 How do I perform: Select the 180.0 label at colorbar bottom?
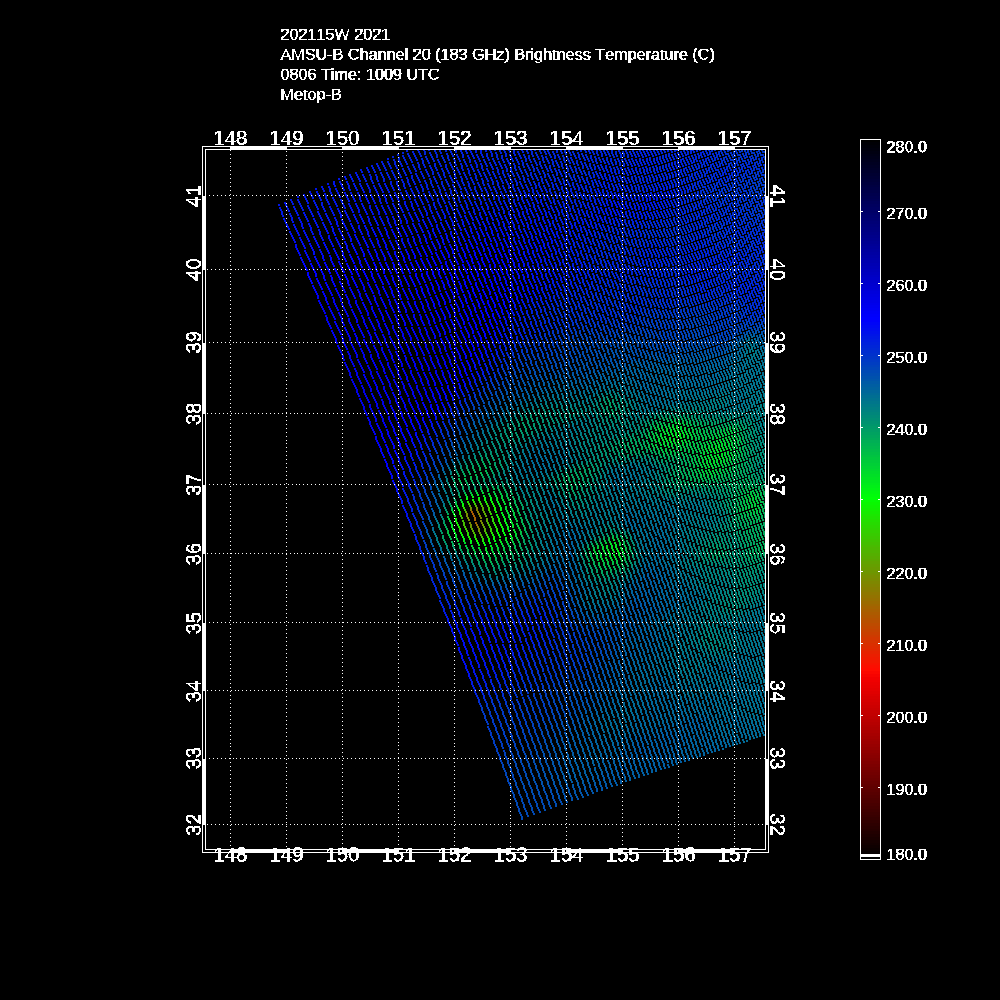[907, 854]
